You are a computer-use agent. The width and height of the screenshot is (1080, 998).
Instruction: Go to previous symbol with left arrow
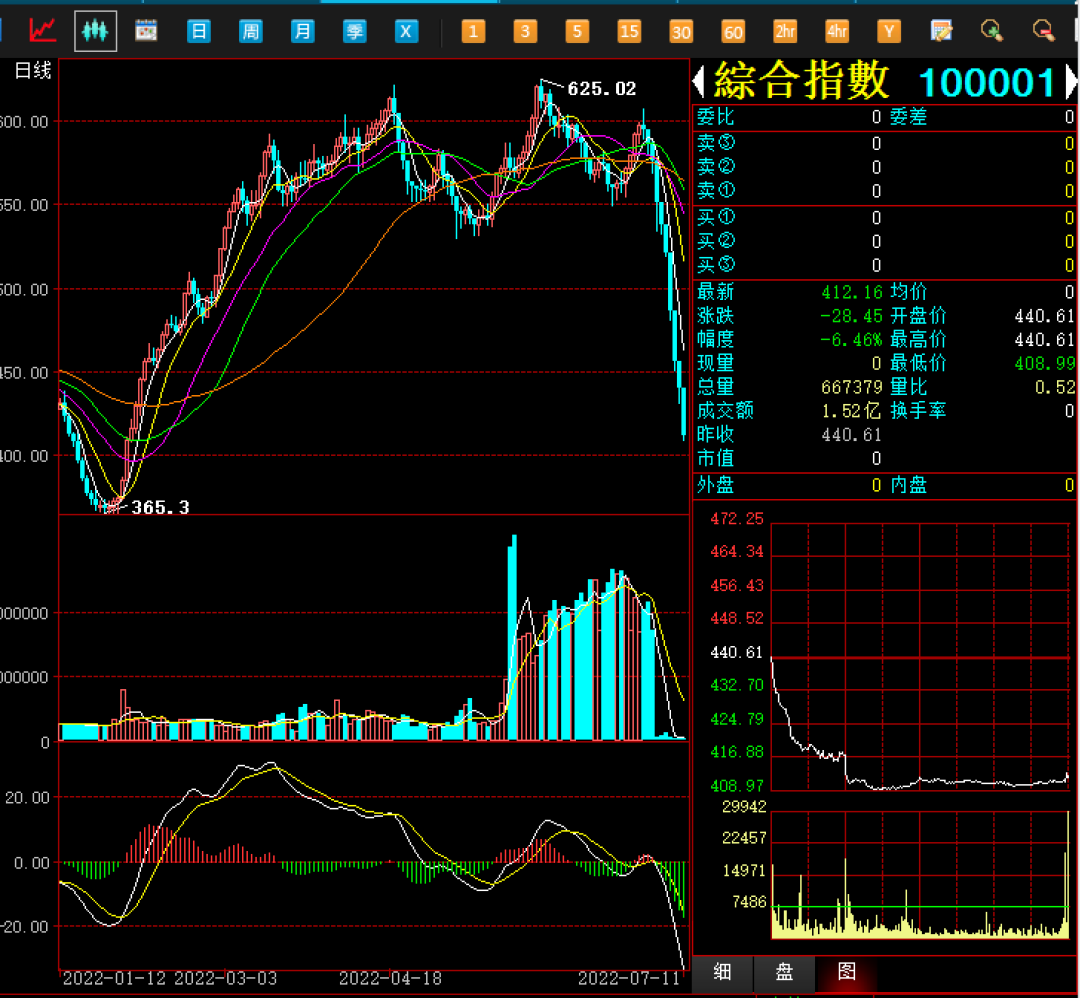coord(698,81)
